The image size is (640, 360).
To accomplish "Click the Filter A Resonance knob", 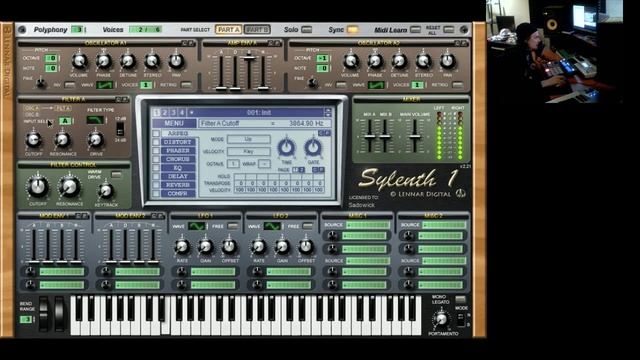I will point(62,140).
